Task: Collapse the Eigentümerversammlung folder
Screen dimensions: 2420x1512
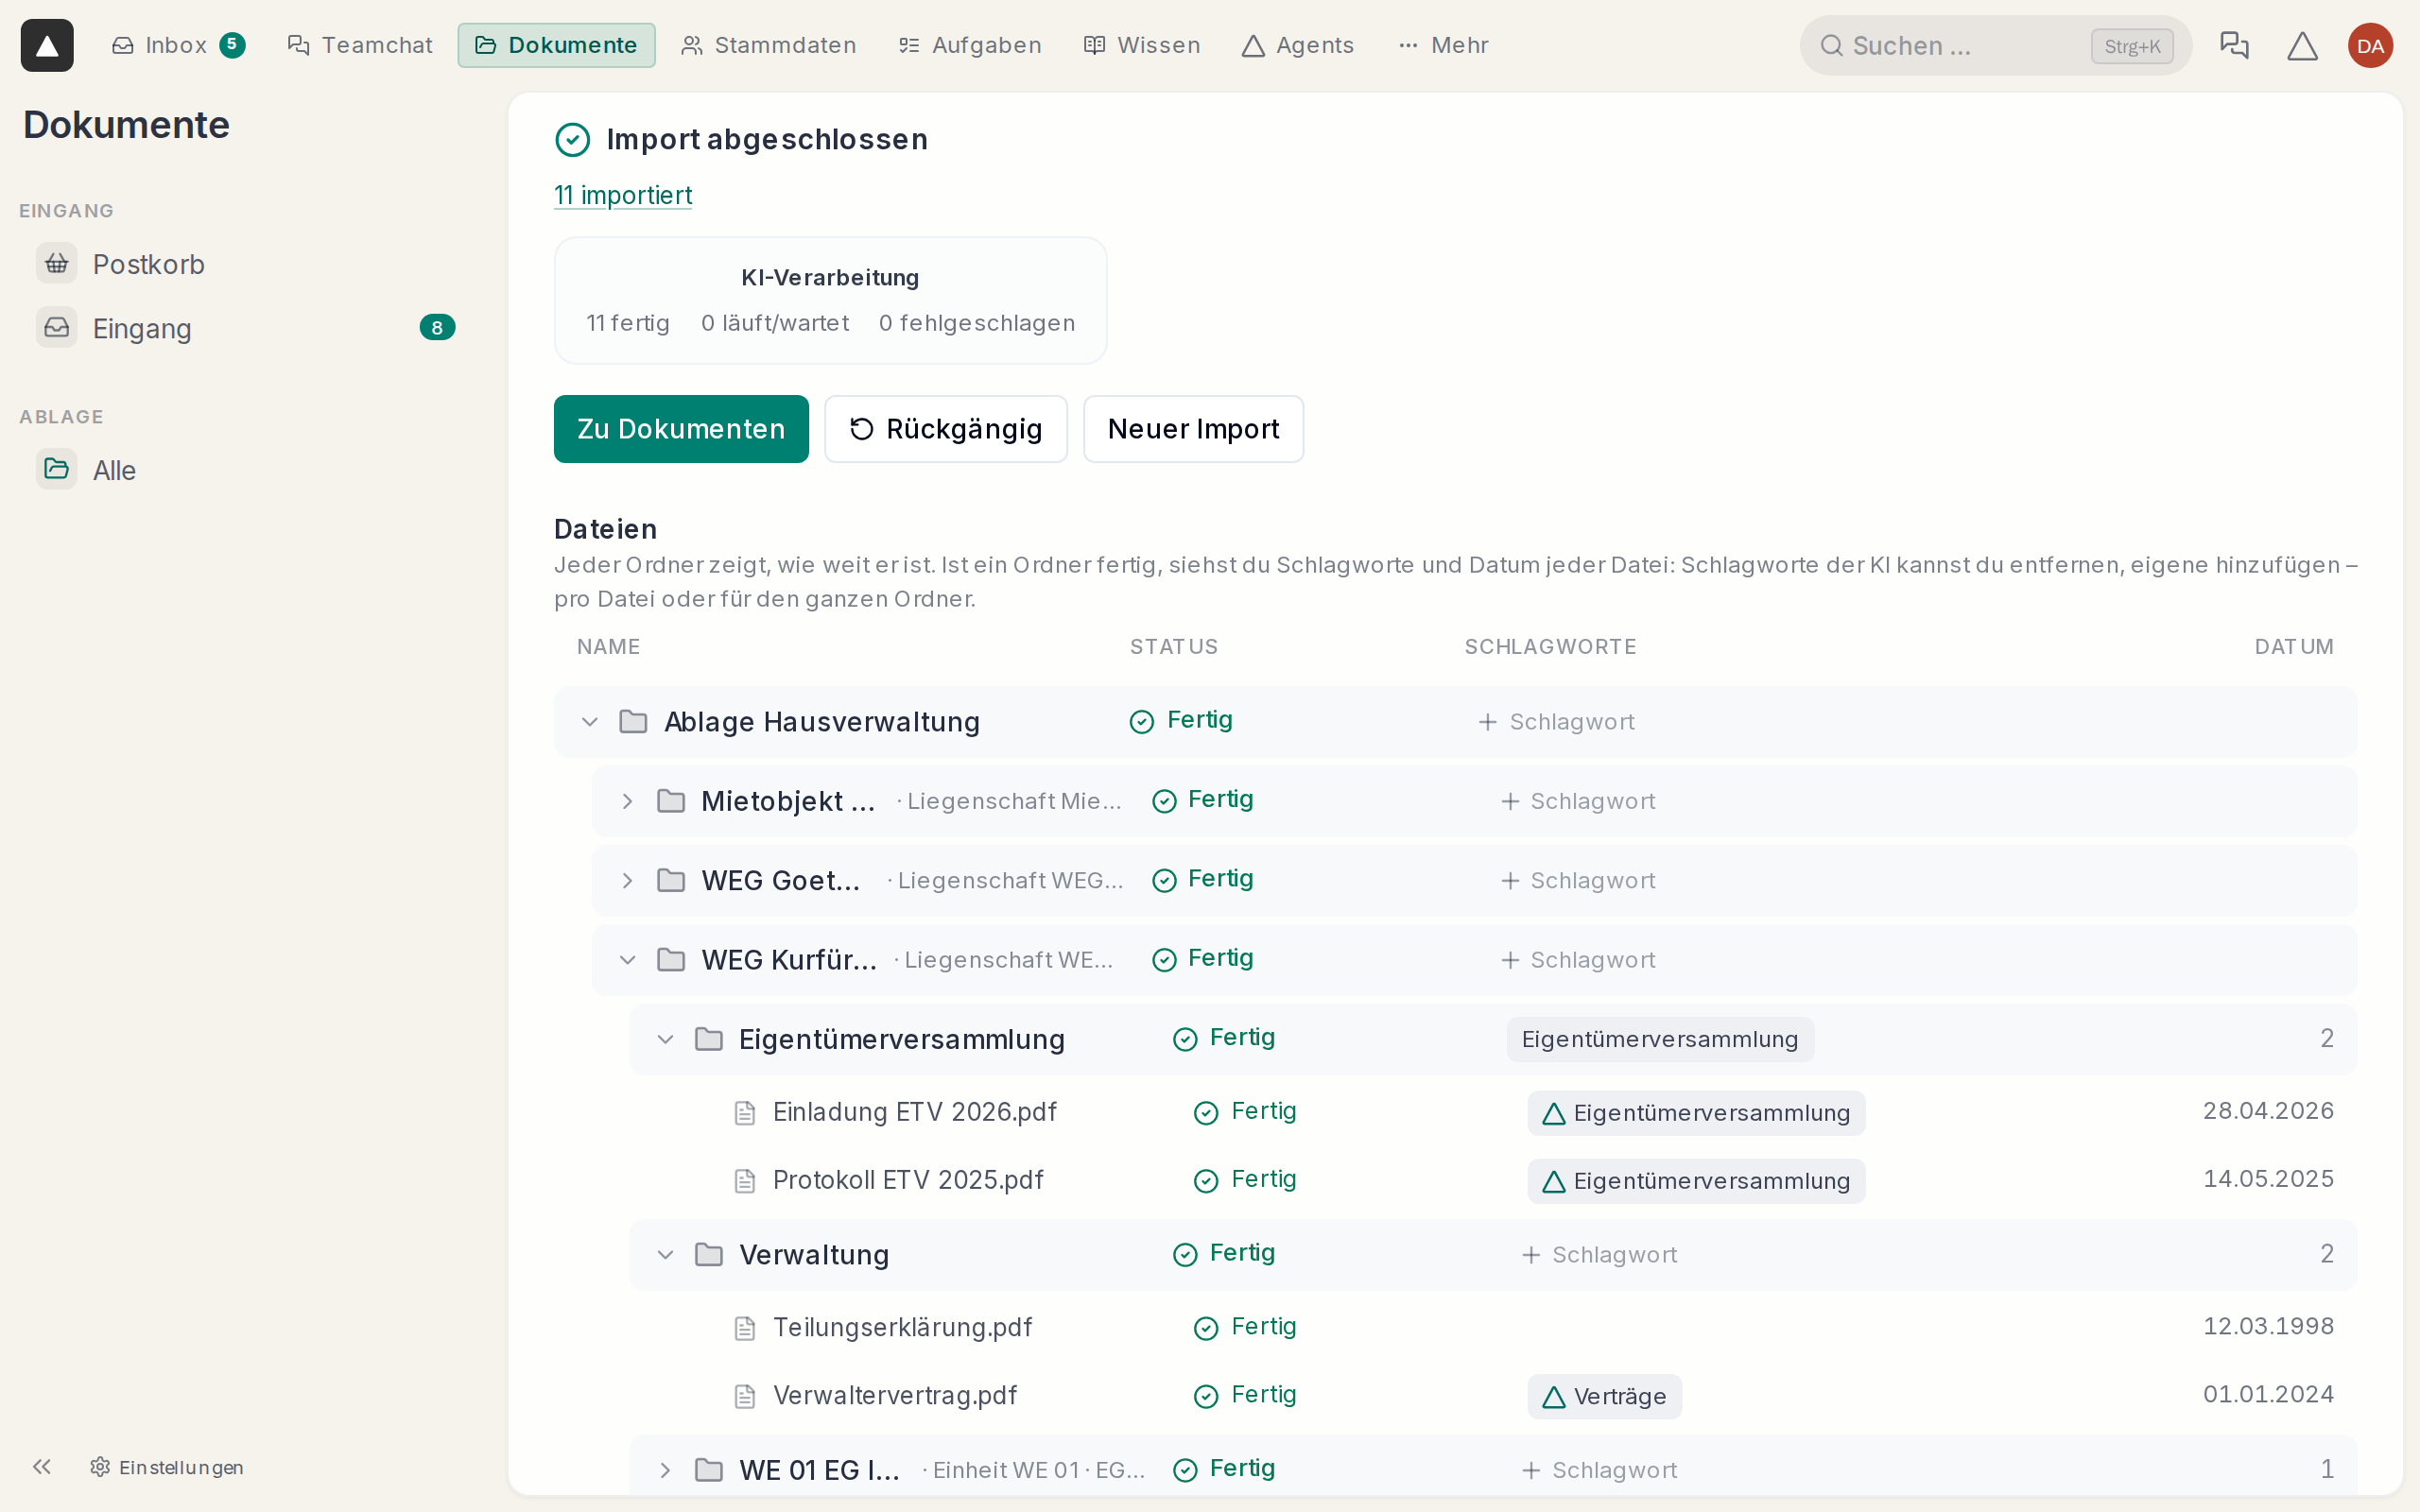Action: pos(665,1039)
